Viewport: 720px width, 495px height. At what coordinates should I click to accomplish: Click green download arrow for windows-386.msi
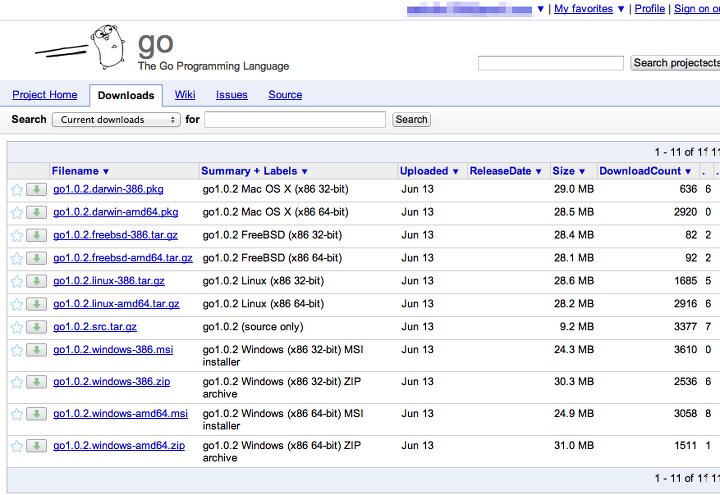(x=36, y=350)
